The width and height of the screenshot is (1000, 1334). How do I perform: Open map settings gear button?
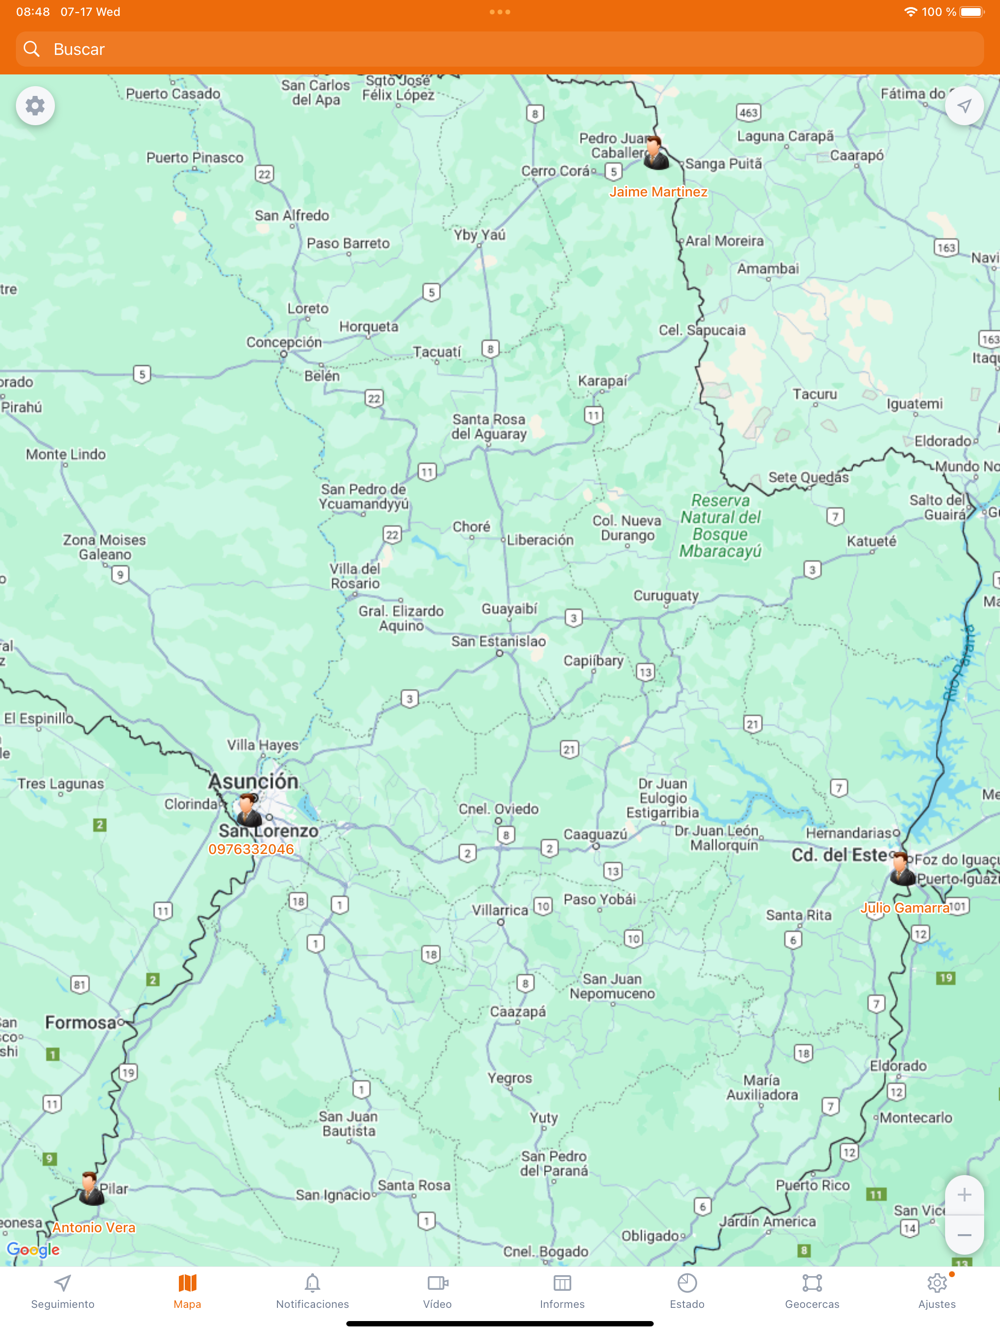[35, 106]
